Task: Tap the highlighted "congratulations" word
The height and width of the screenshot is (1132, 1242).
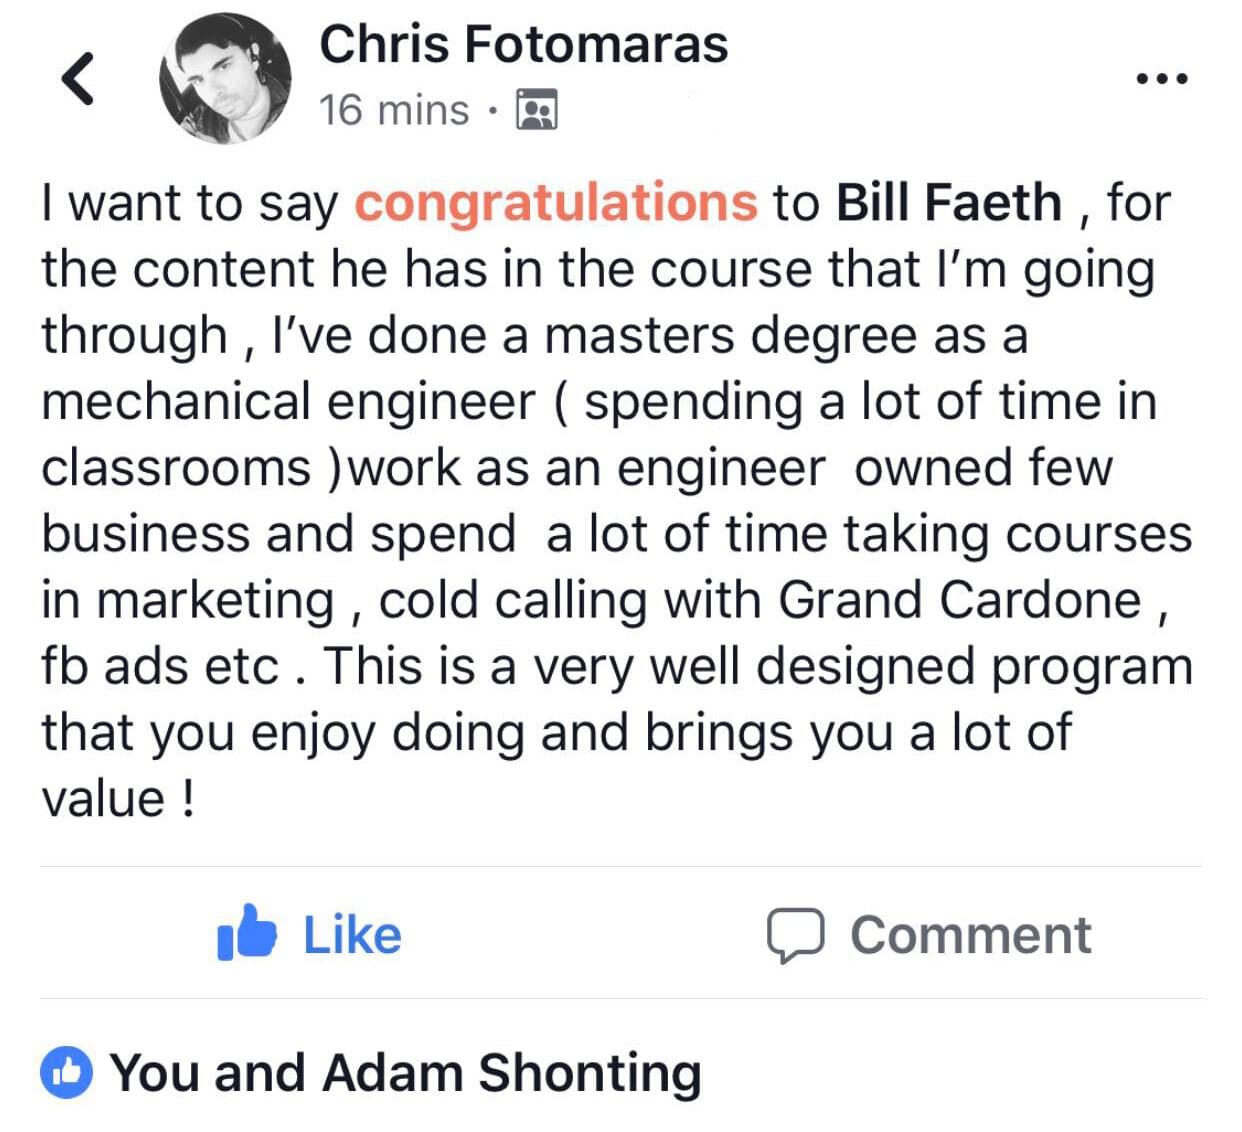Action: tap(556, 203)
